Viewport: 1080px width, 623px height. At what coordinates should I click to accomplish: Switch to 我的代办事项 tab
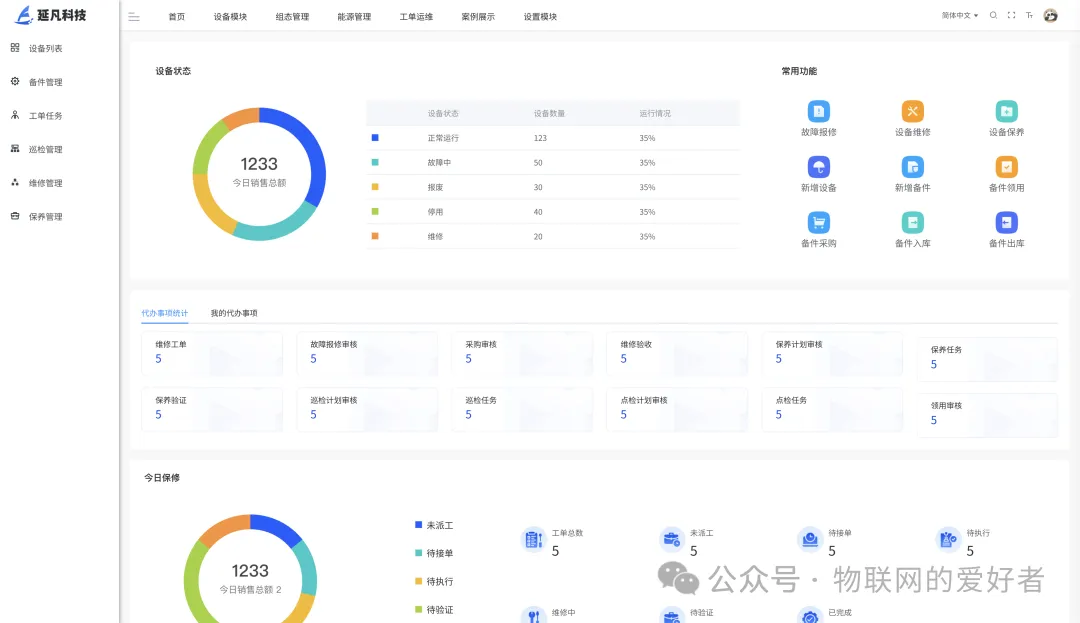pos(234,313)
